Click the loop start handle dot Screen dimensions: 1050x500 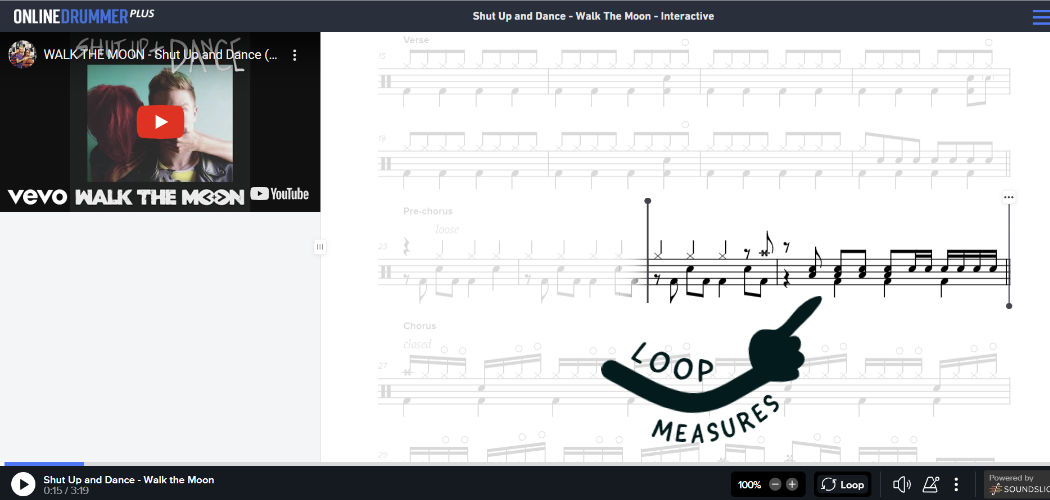(648, 201)
